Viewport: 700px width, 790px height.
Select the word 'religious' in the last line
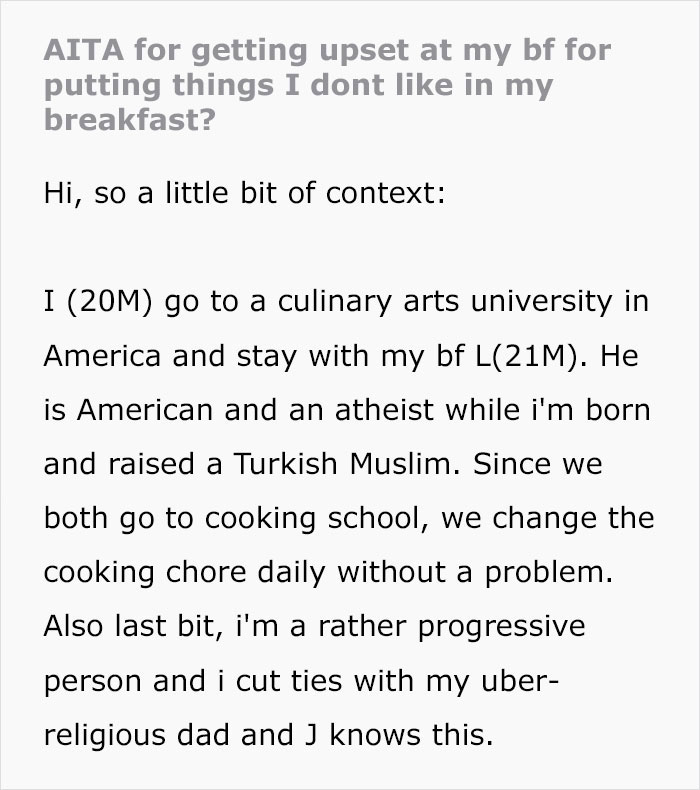(104, 736)
